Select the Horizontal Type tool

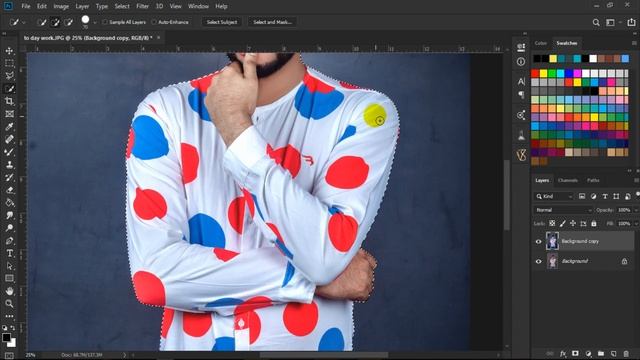coord(9,253)
